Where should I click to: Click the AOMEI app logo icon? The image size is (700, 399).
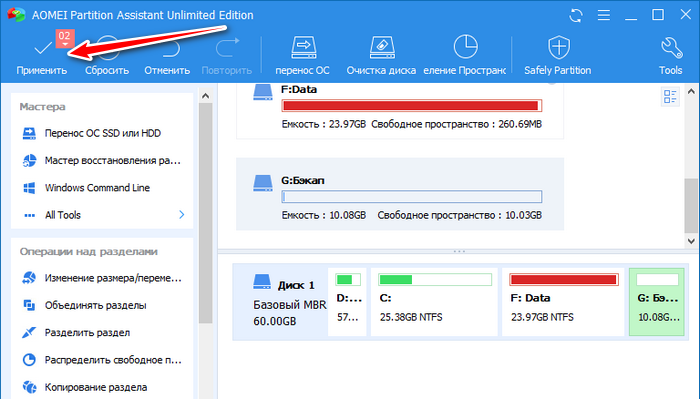17,14
